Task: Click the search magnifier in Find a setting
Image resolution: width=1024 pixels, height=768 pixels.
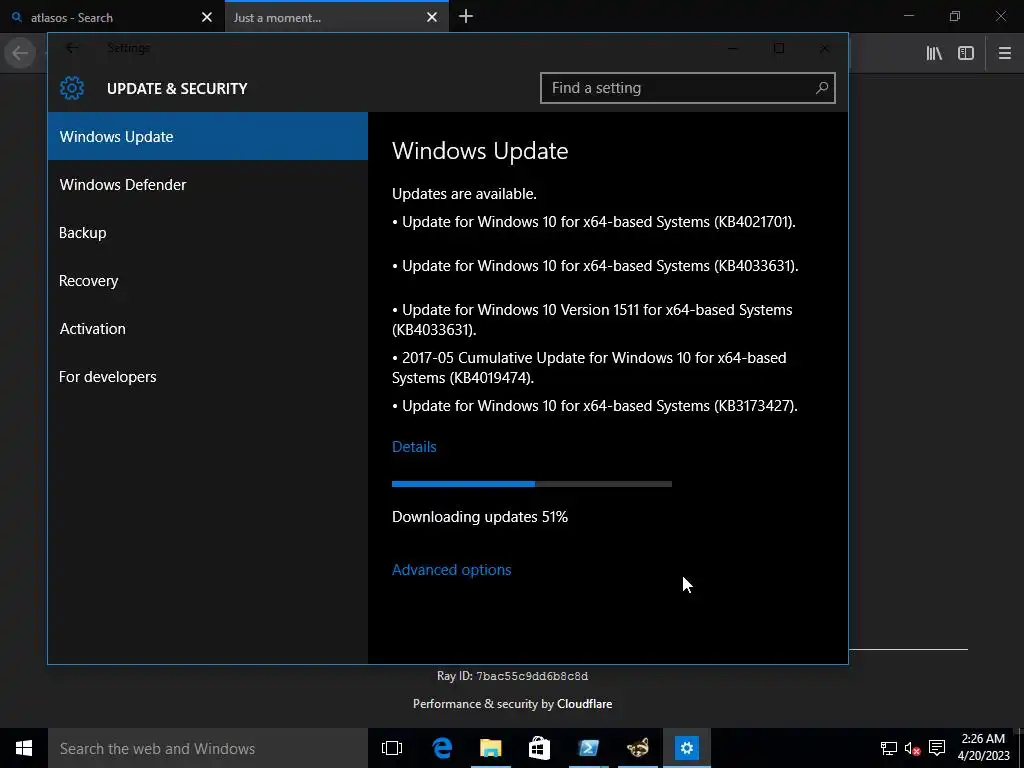Action: pos(822,88)
